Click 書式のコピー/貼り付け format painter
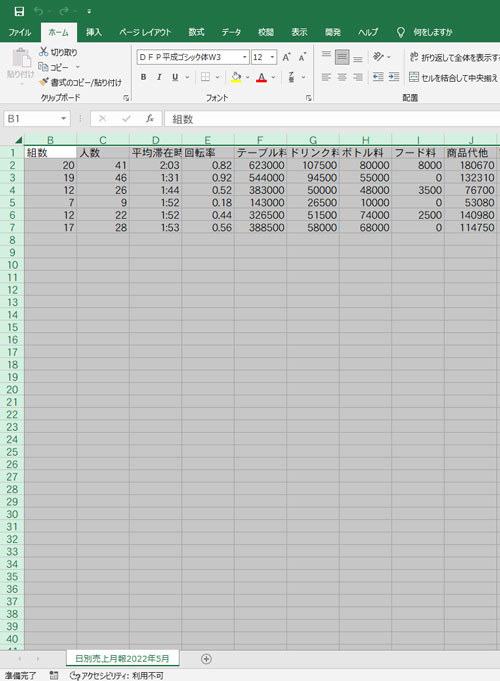 [80, 82]
